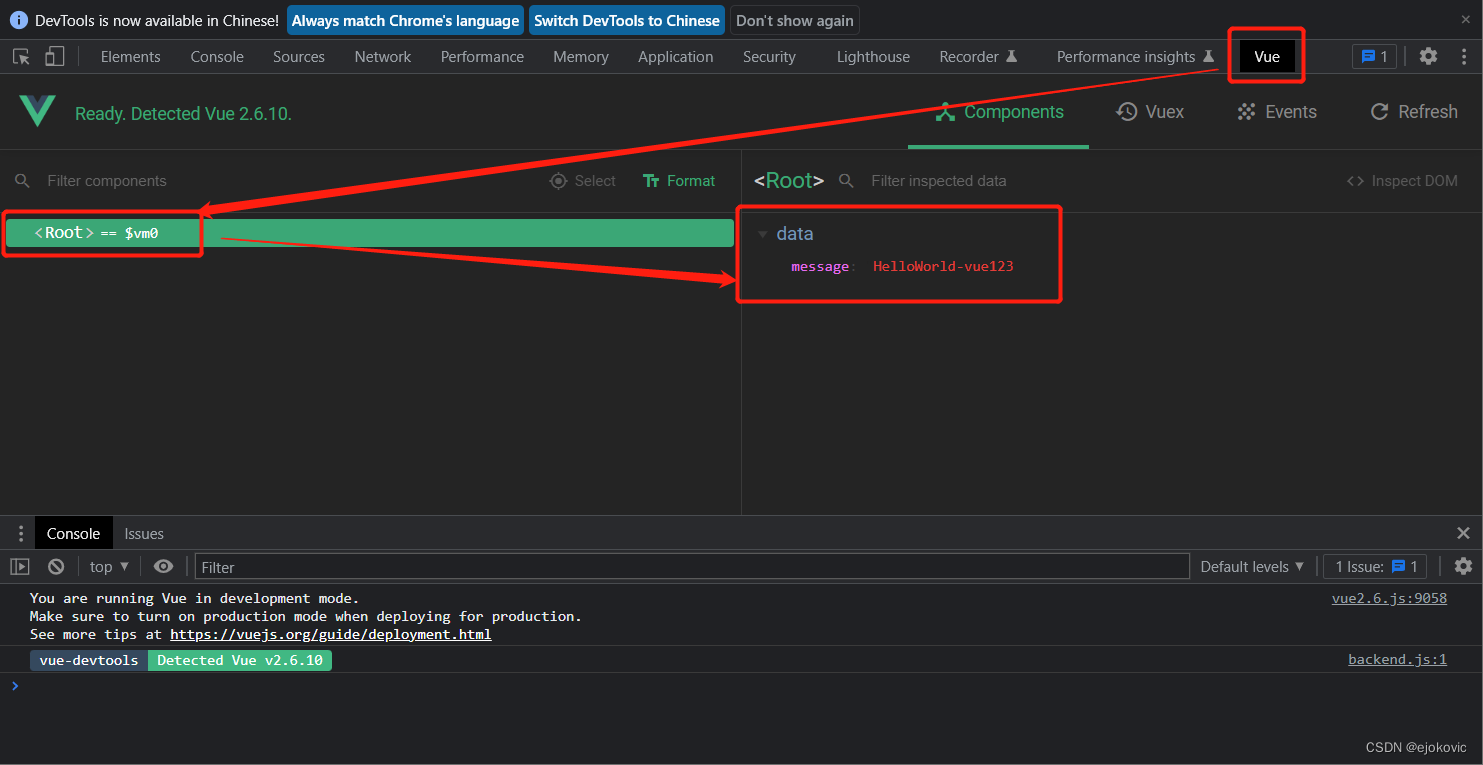Open the vuejs.org deployment guide link
The width and height of the screenshot is (1483, 765).
(330, 634)
